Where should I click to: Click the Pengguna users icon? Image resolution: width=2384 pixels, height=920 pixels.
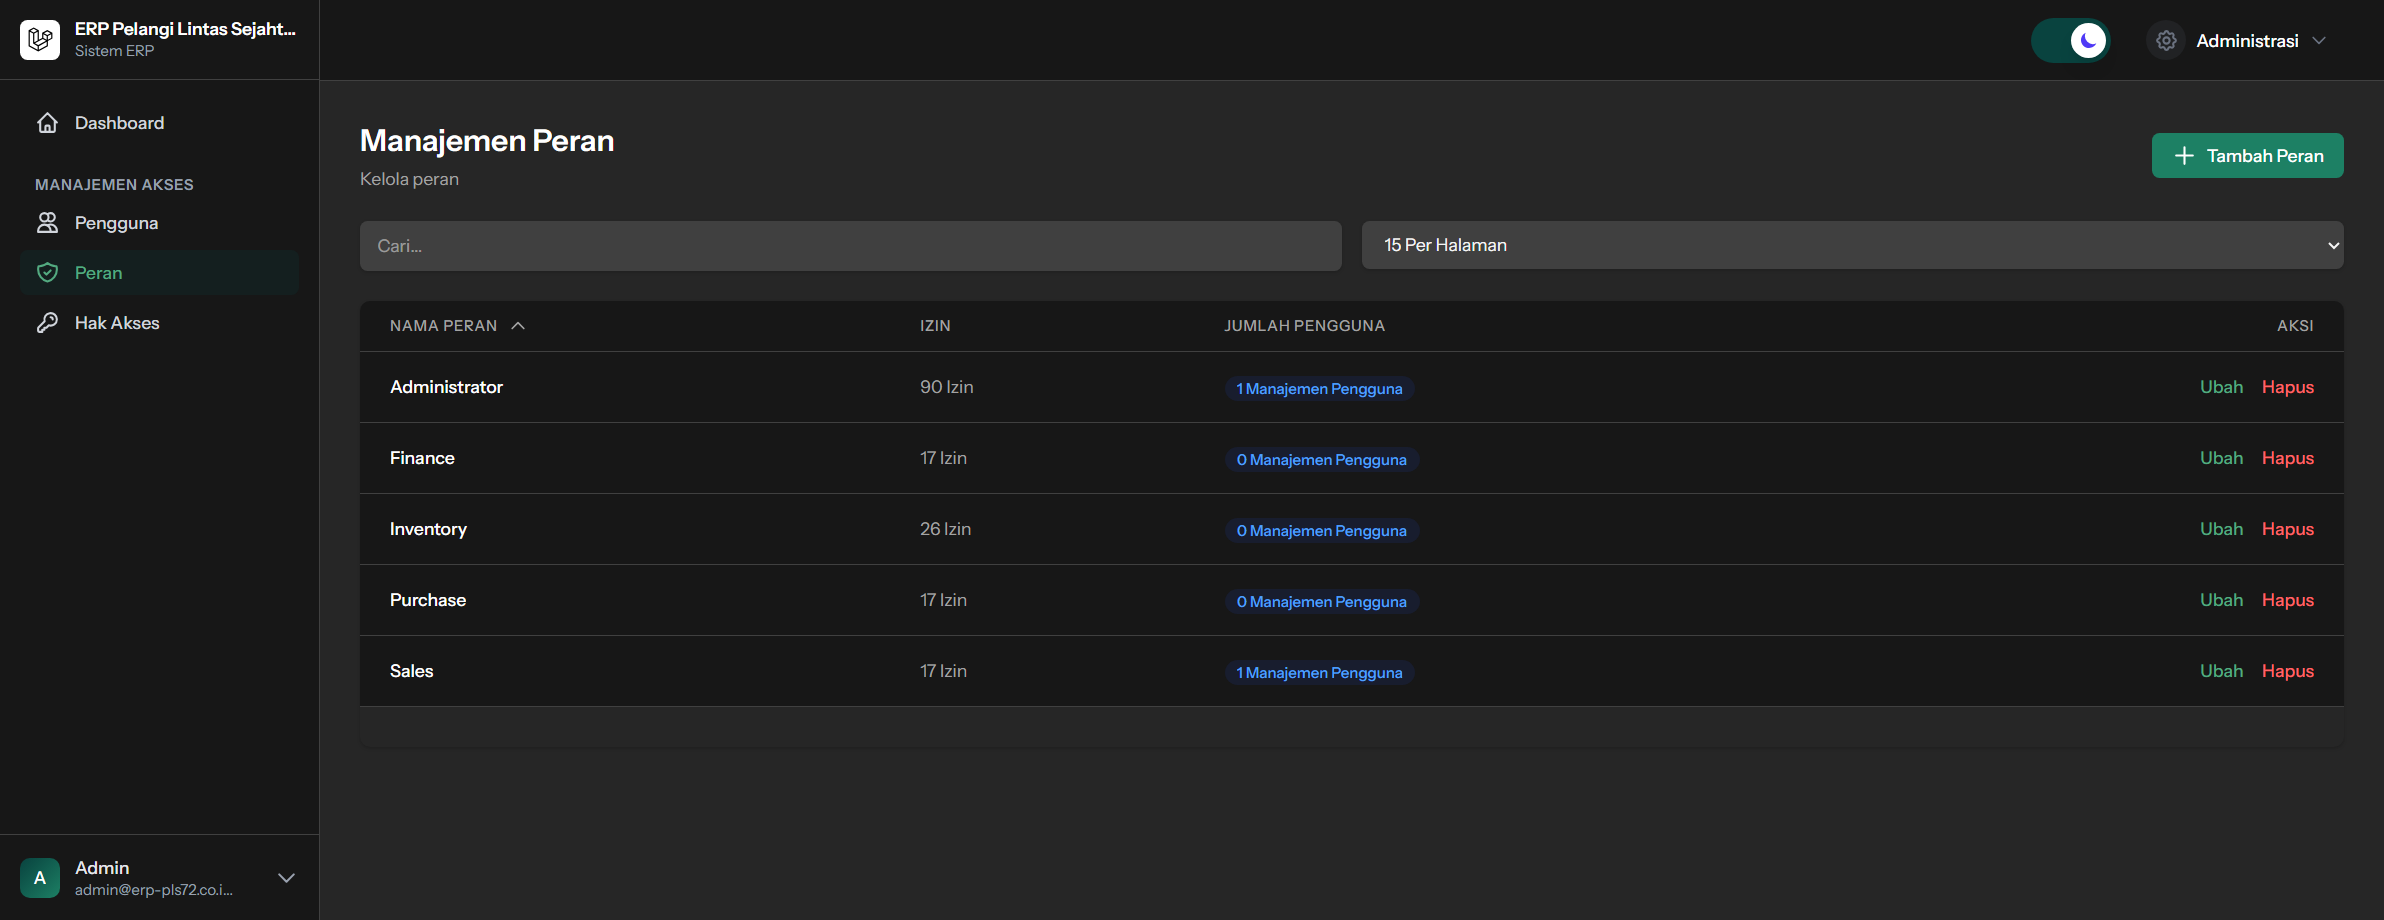tap(47, 223)
